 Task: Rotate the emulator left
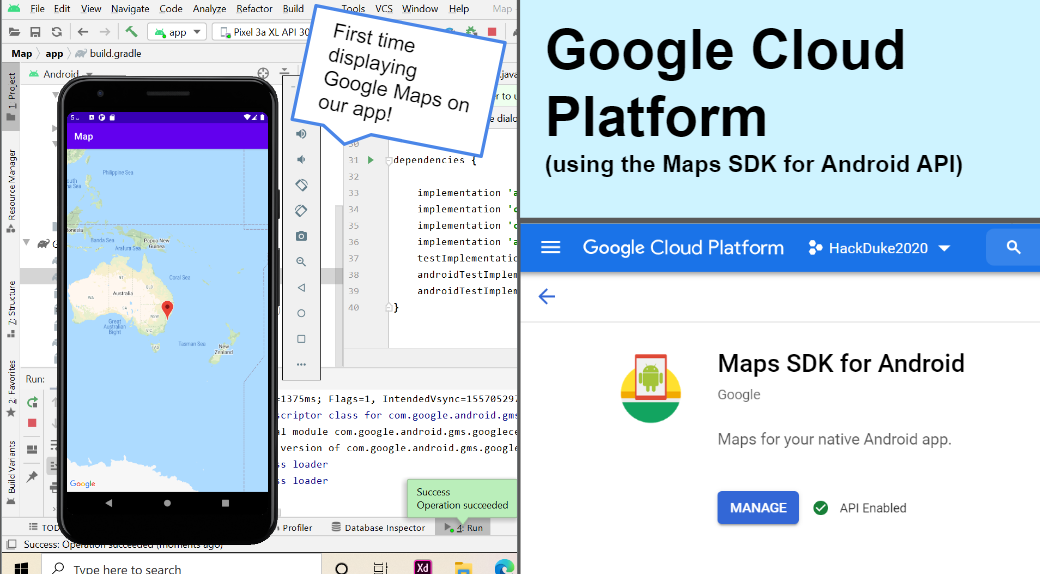tap(301, 185)
